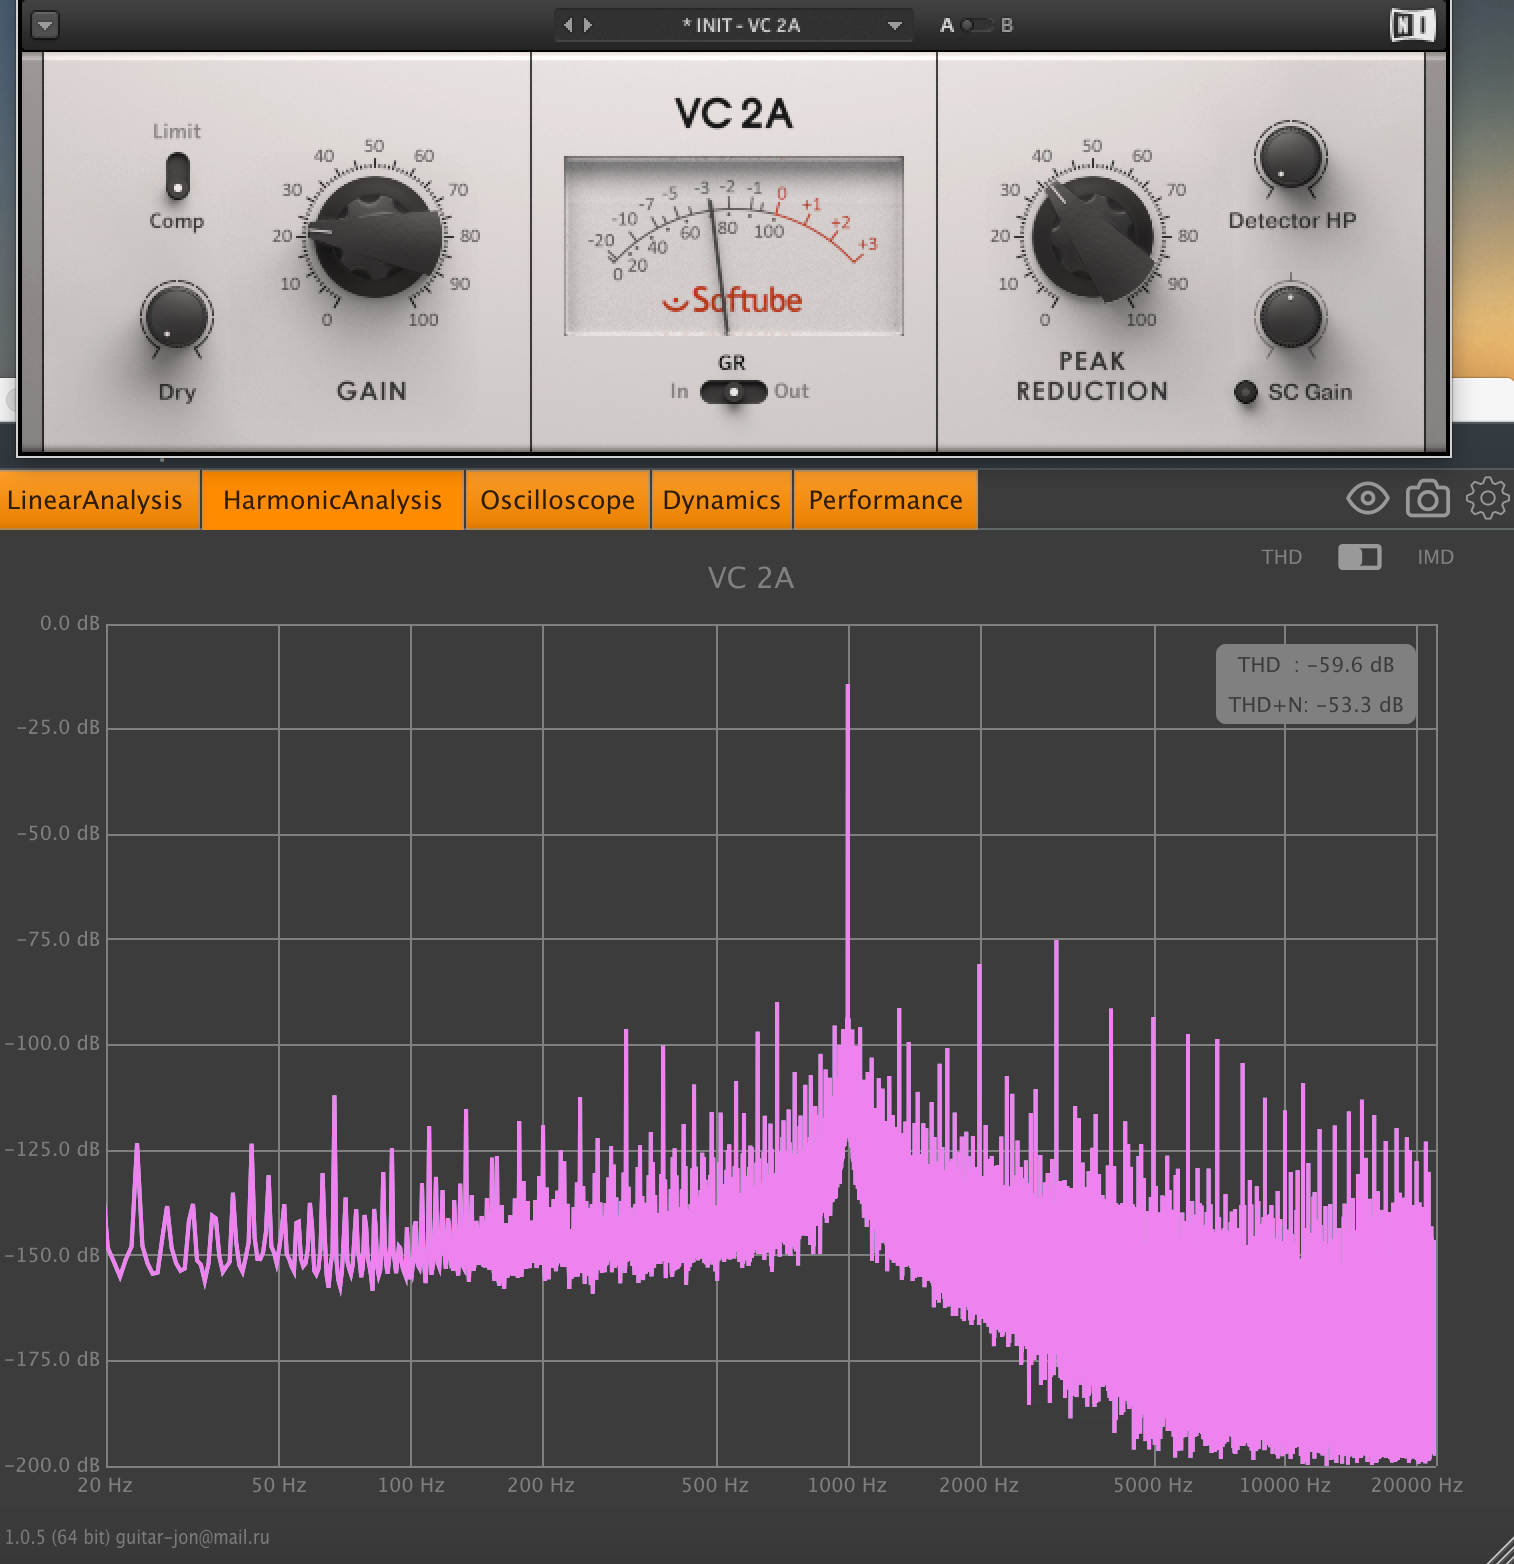1514x1564 pixels.
Task: Click the Detector HP knob
Action: [1290, 157]
